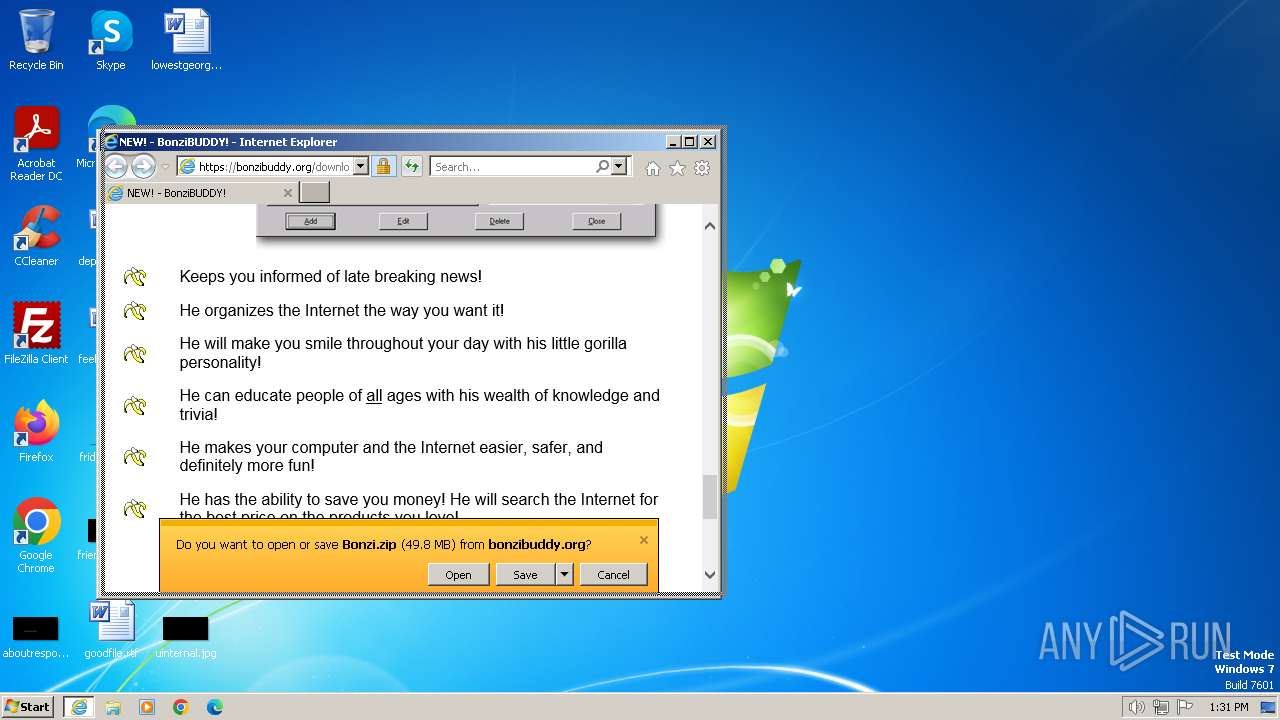Open Chrome from the taskbar
This screenshot has height=720, width=1280.
click(x=181, y=707)
